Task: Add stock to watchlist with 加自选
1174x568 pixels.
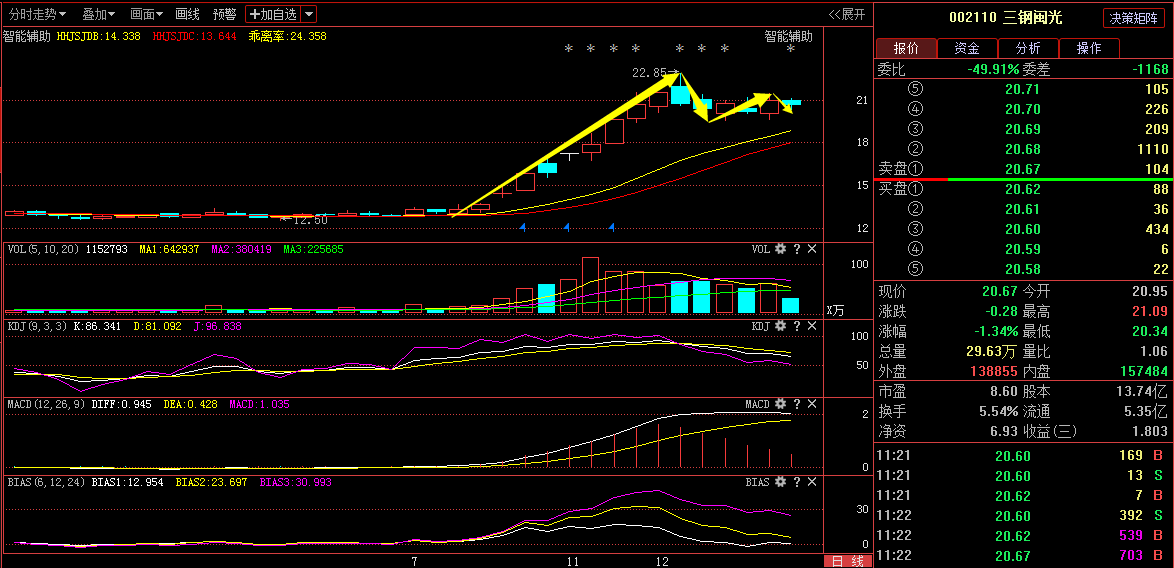Action: 273,14
